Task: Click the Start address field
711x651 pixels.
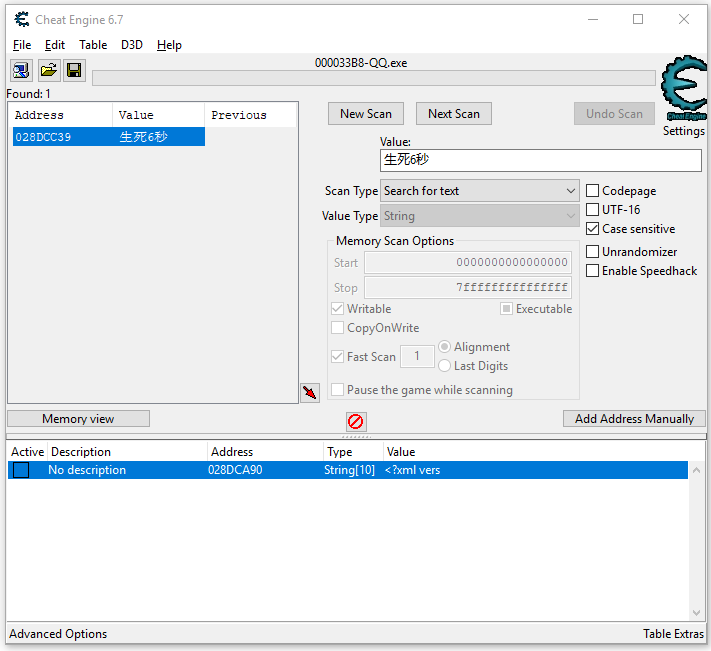Action: click(x=468, y=262)
